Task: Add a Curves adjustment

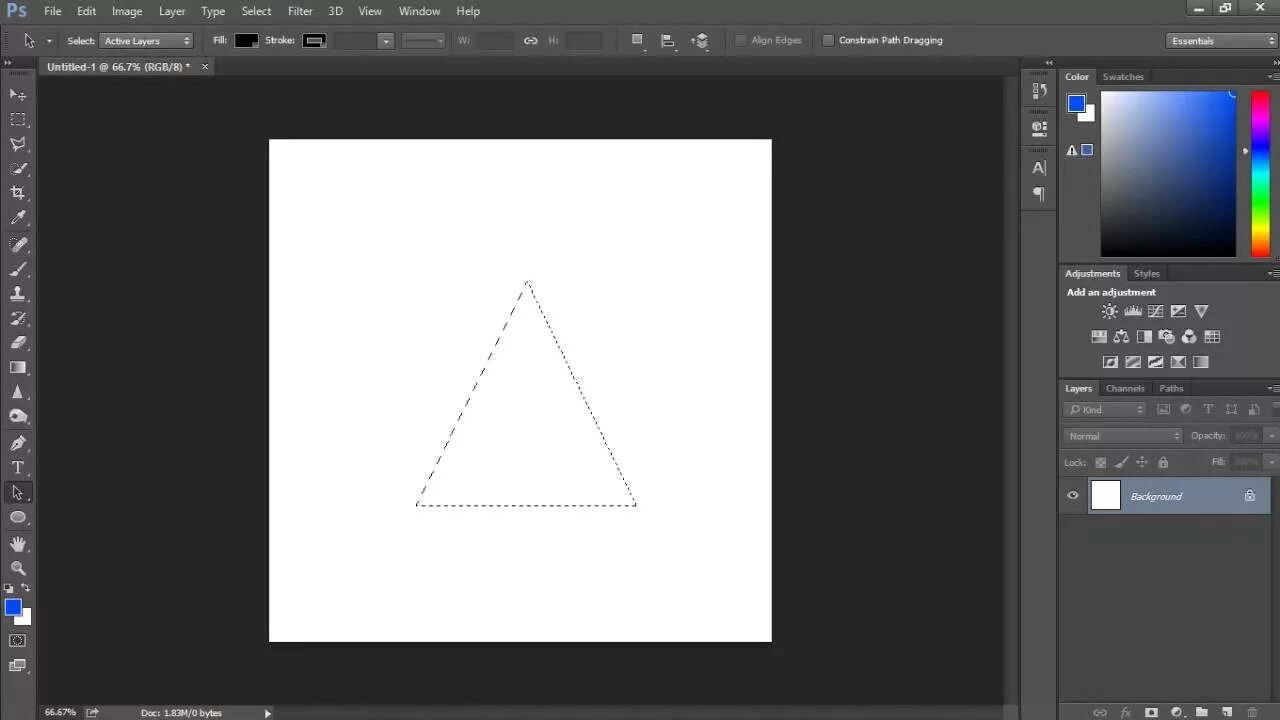Action: point(1156,312)
